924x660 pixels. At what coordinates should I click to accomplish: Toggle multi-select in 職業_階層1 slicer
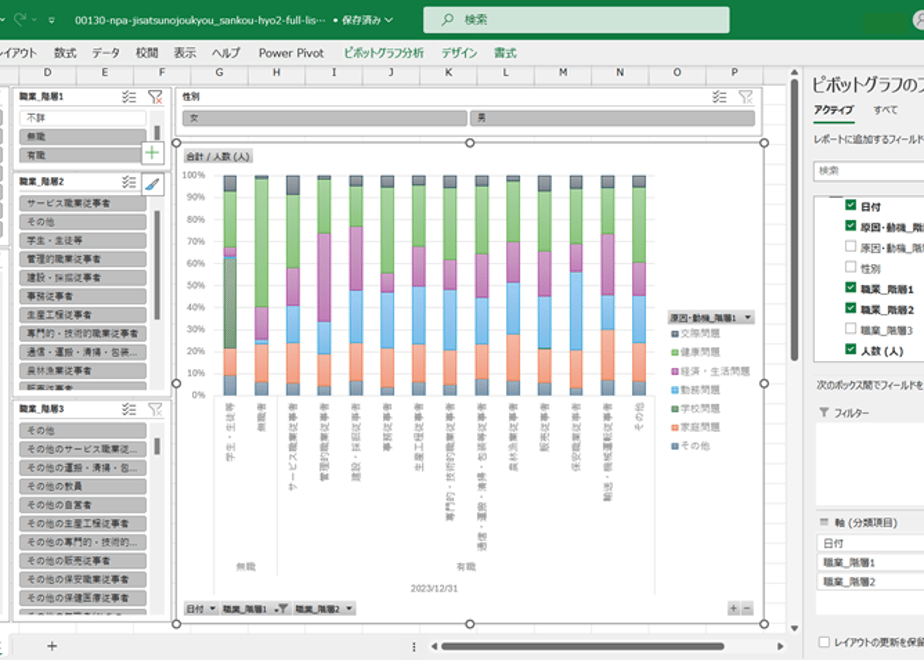coord(129,97)
